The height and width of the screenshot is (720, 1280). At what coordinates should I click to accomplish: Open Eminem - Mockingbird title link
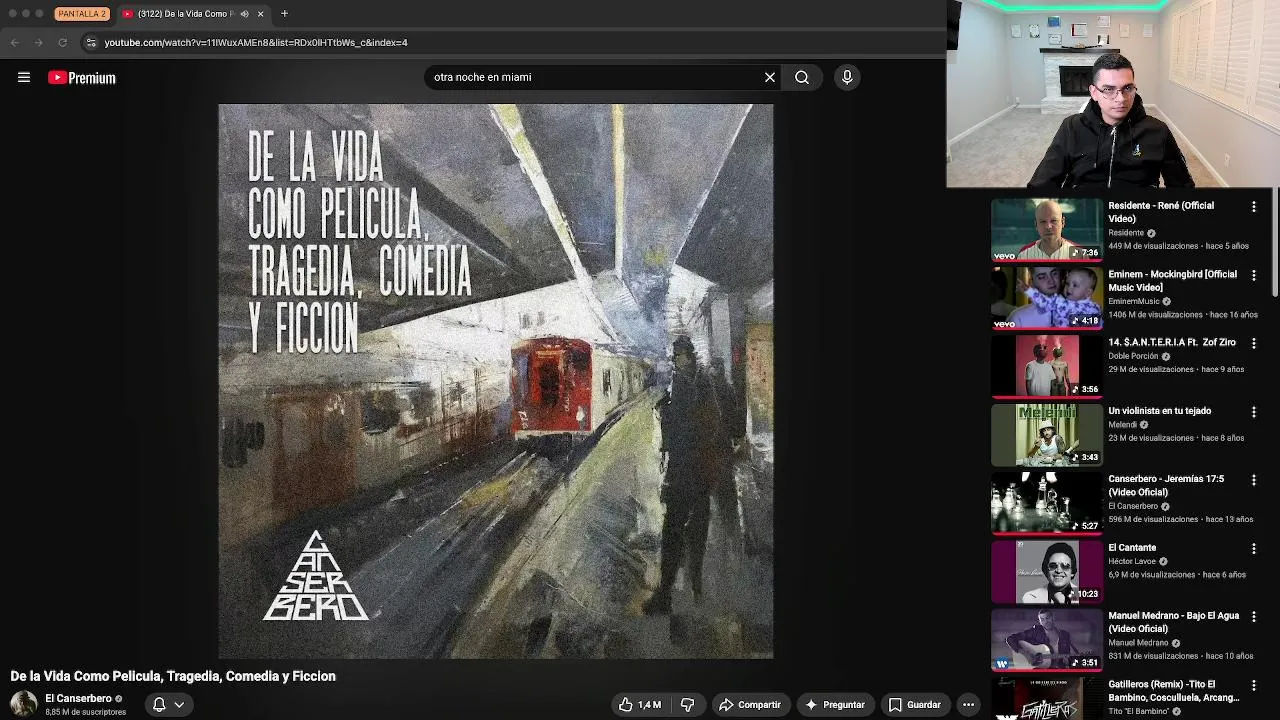(x=1172, y=281)
